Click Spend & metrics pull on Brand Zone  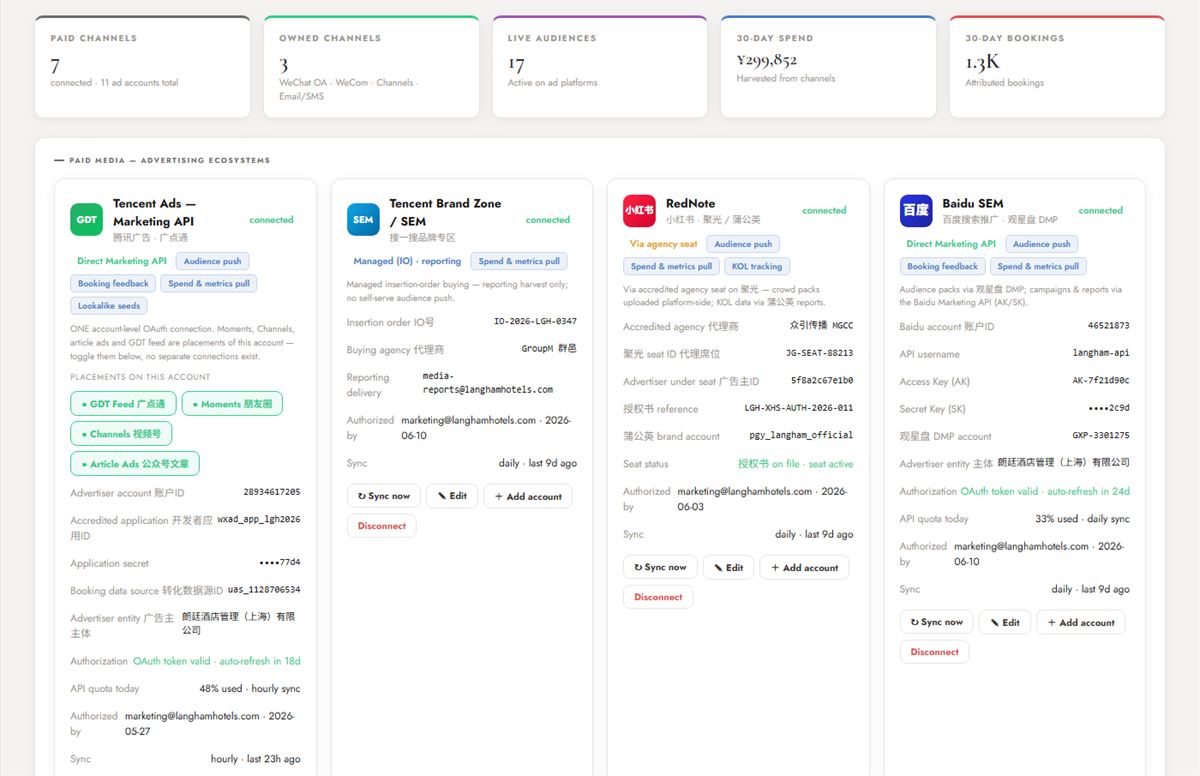pos(519,261)
